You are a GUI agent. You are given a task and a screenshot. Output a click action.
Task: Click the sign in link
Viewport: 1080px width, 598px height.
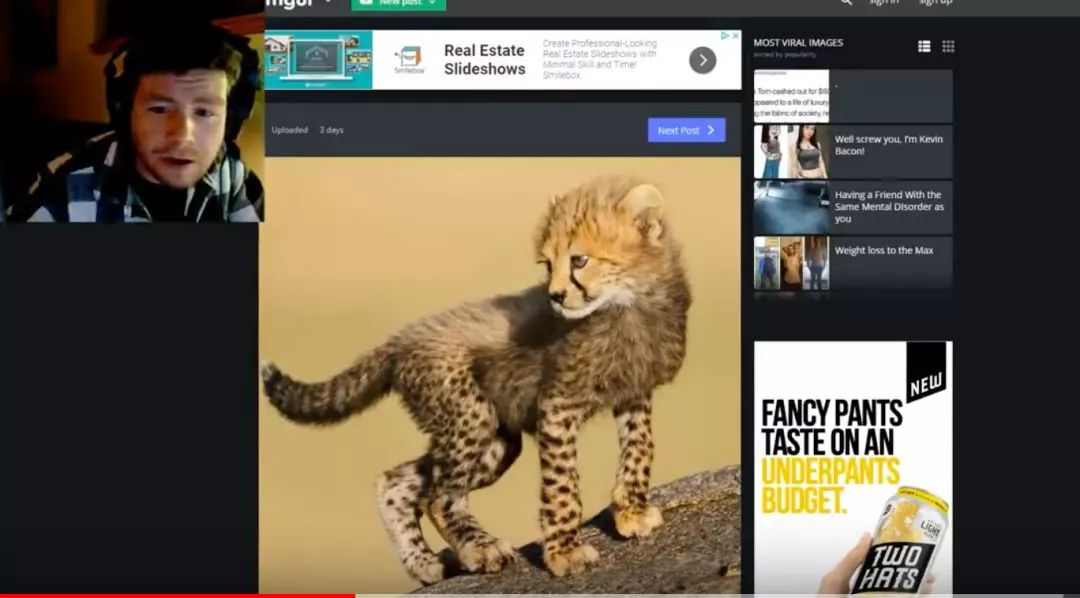pos(884,2)
